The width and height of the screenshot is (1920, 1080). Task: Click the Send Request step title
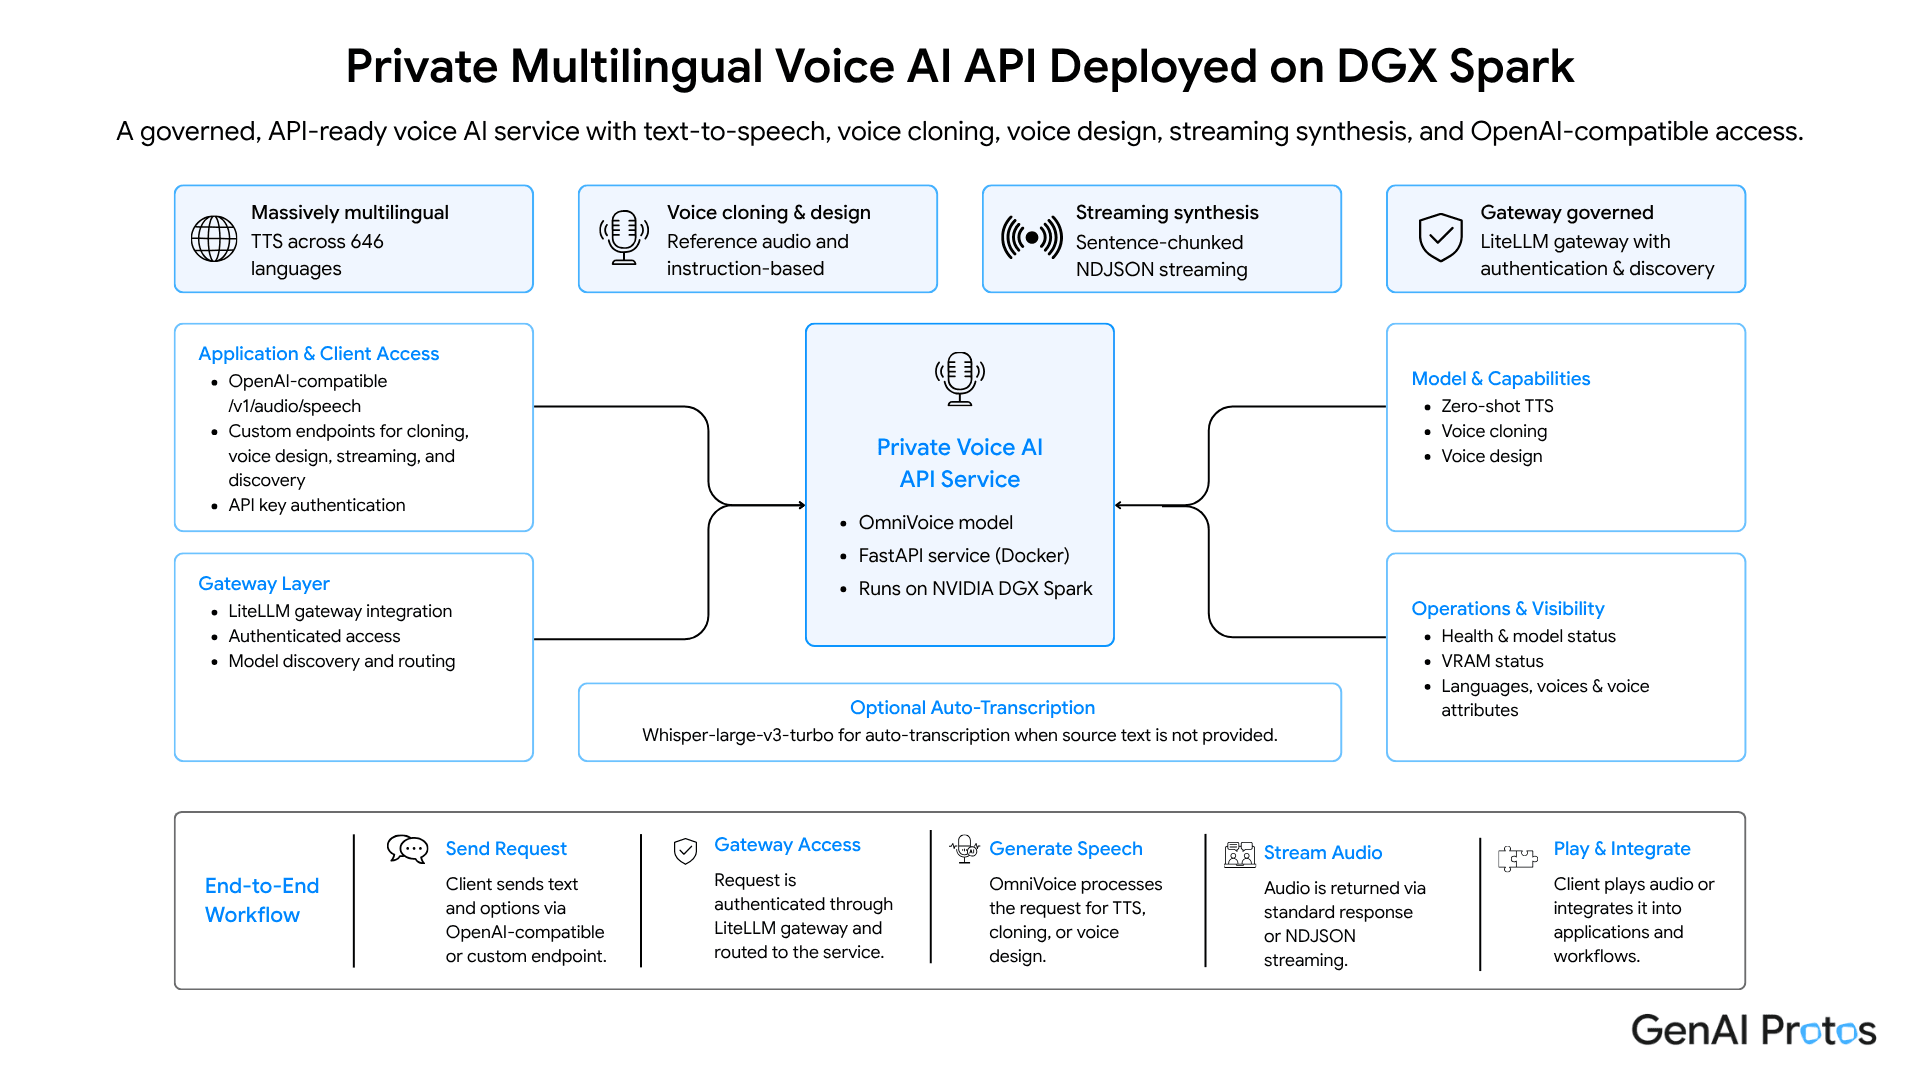[x=506, y=849]
